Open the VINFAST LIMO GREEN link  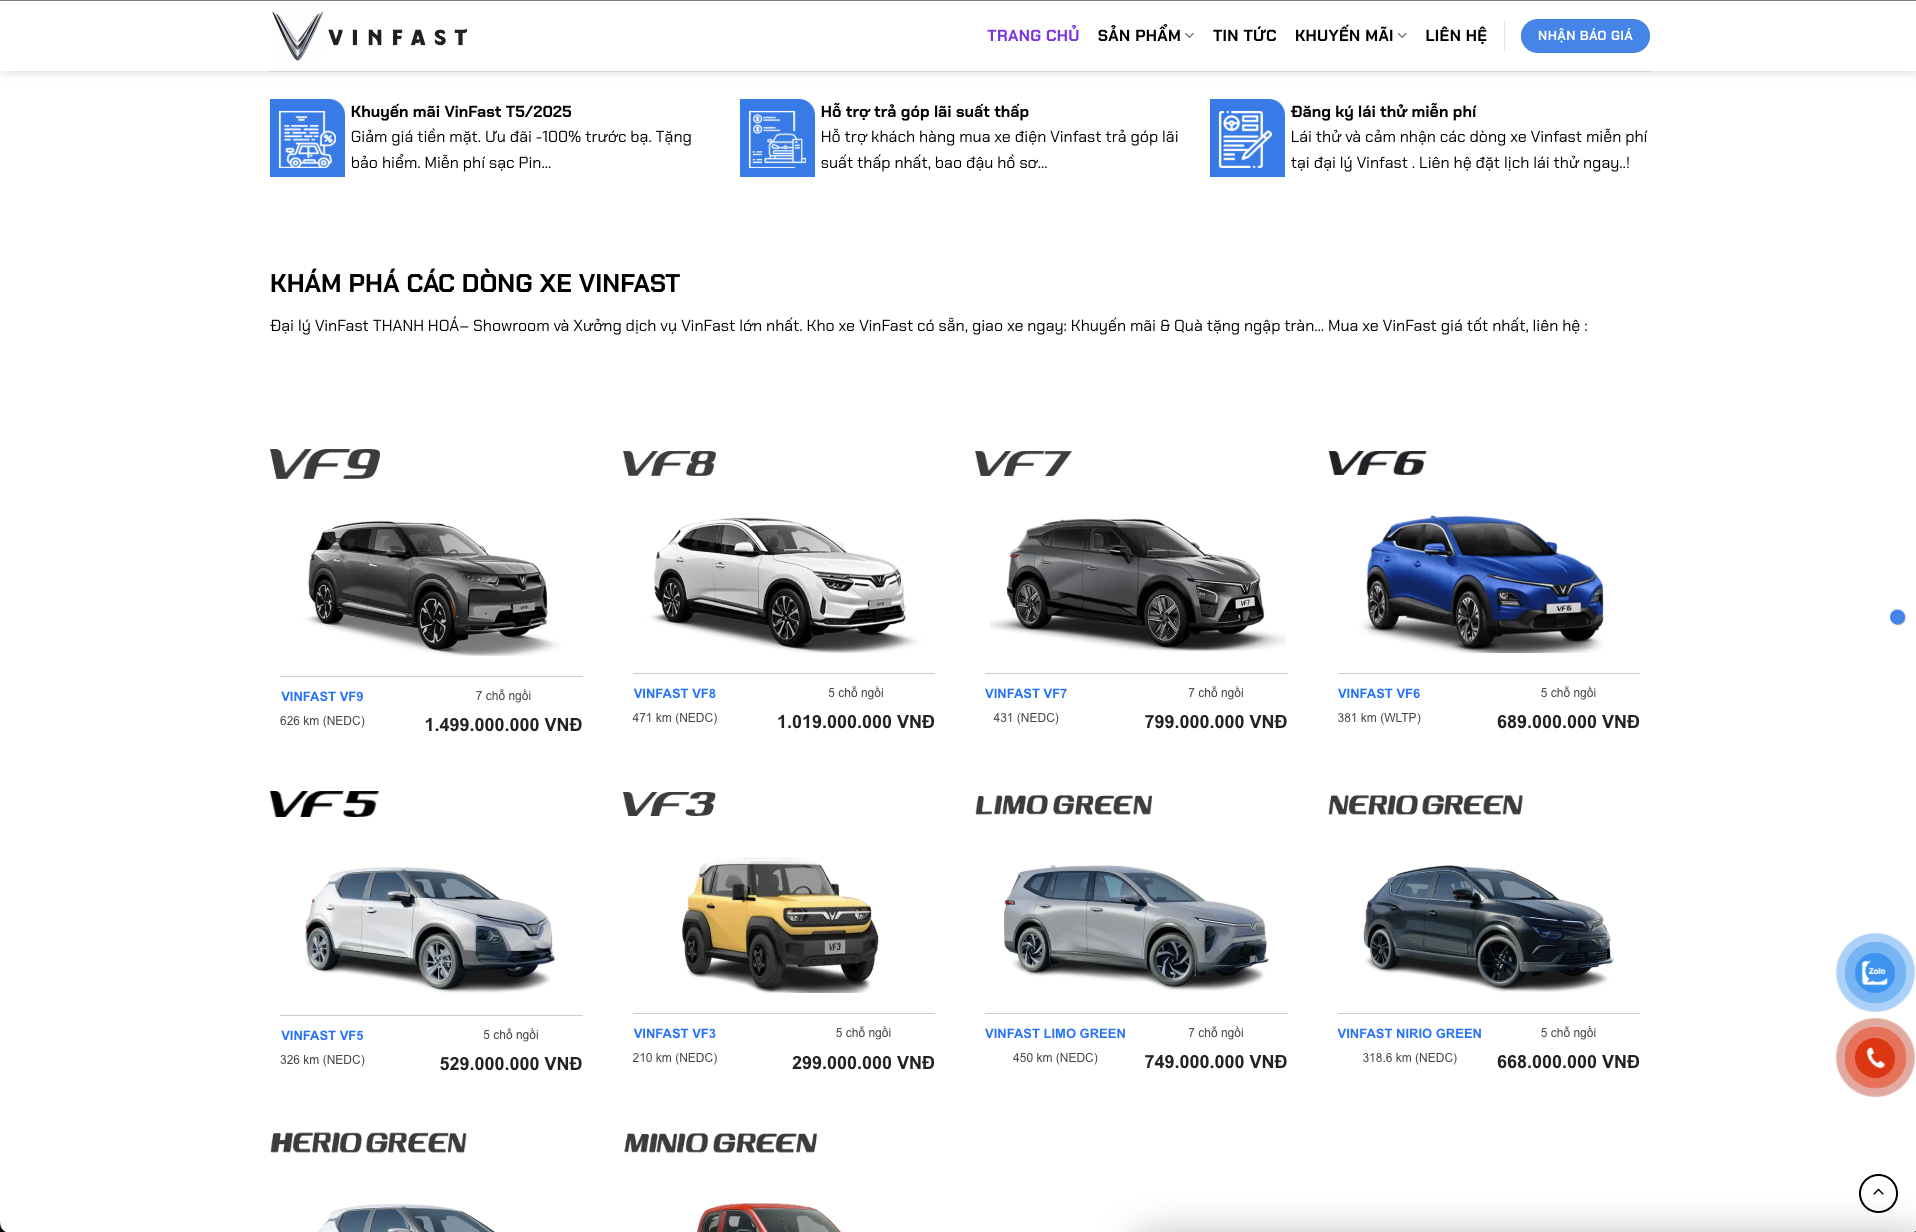tap(1054, 1033)
